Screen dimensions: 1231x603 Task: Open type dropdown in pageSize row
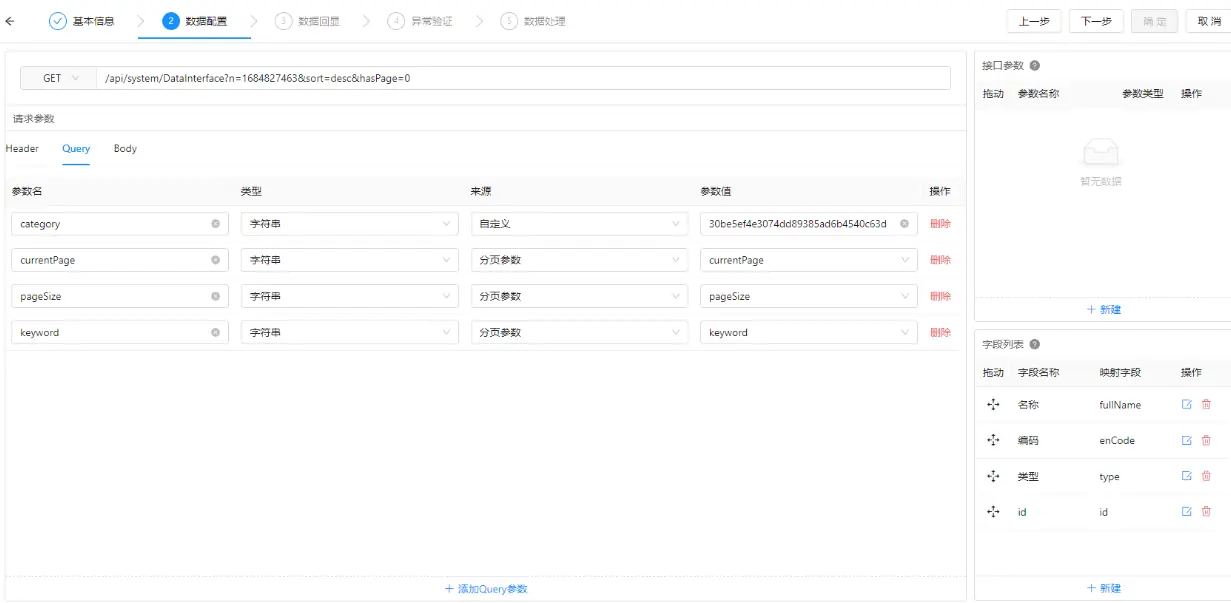349,297
